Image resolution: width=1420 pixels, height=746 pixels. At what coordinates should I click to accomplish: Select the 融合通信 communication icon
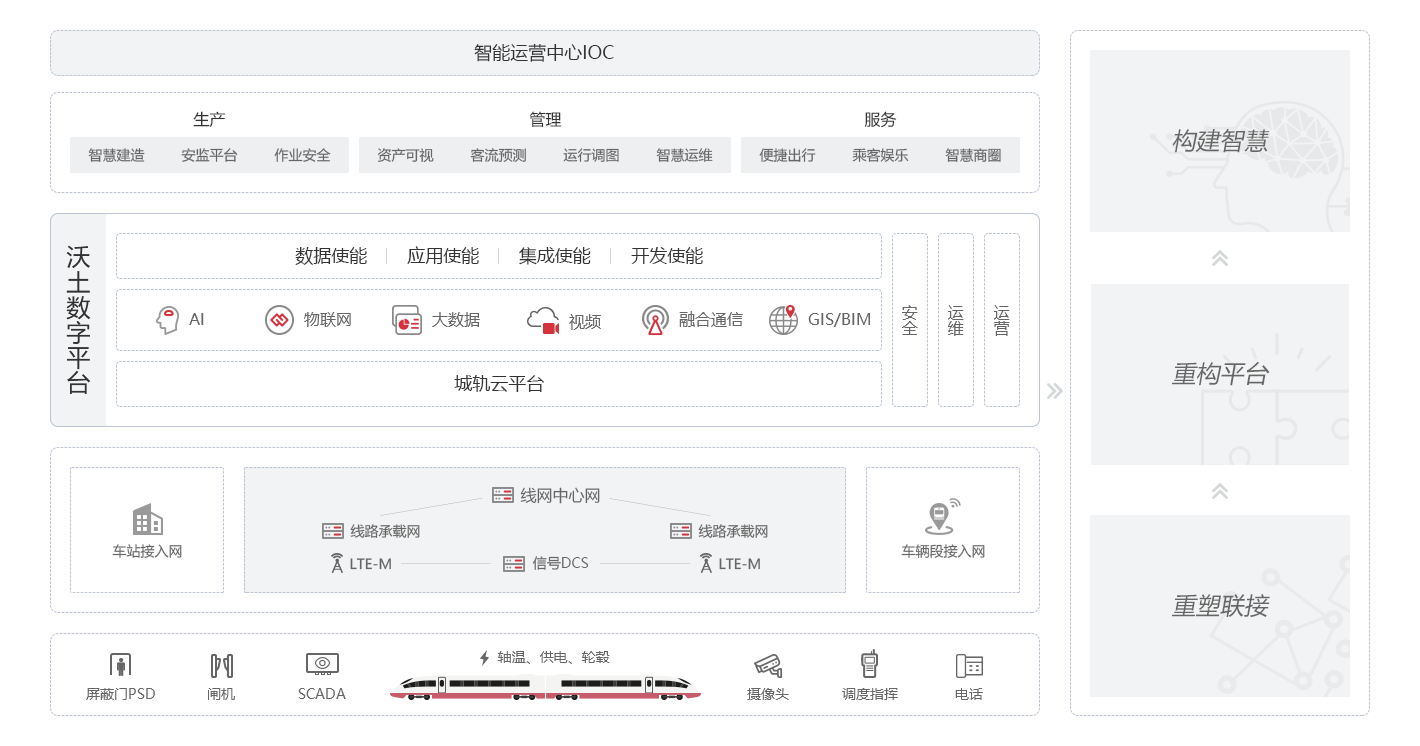[655, 320]
